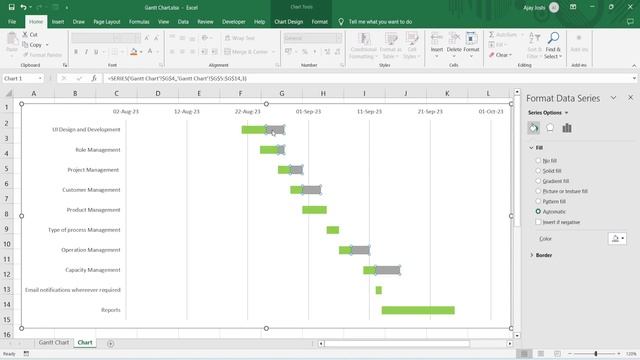This screenshot has width=640, height=360.
Task: Open the Fill & Line paint bucket tab
Action: 533,128
